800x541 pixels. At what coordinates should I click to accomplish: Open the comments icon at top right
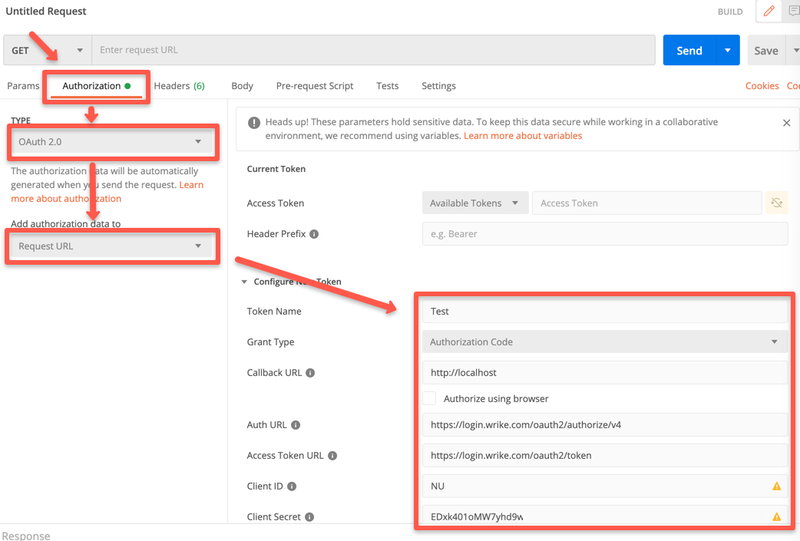click(x=793, y=12)
